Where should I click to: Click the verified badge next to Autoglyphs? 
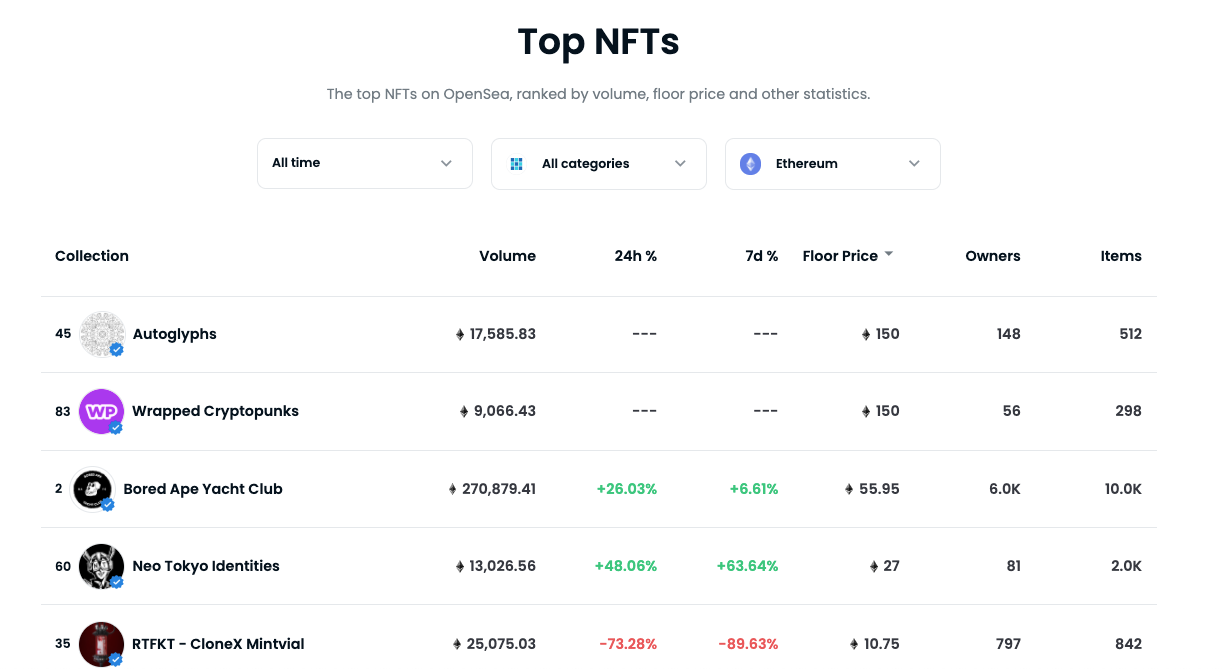click(x=116, y=350)
